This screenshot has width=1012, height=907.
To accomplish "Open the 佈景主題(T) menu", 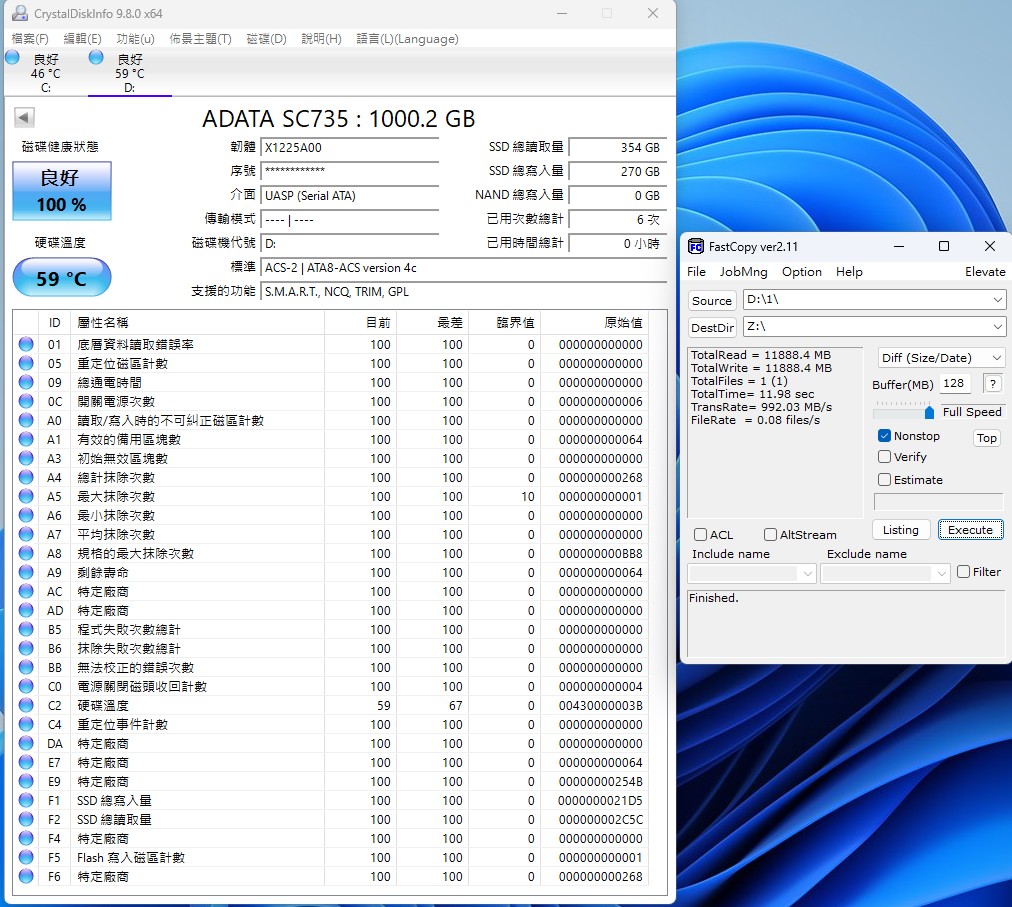I will 201,39.
